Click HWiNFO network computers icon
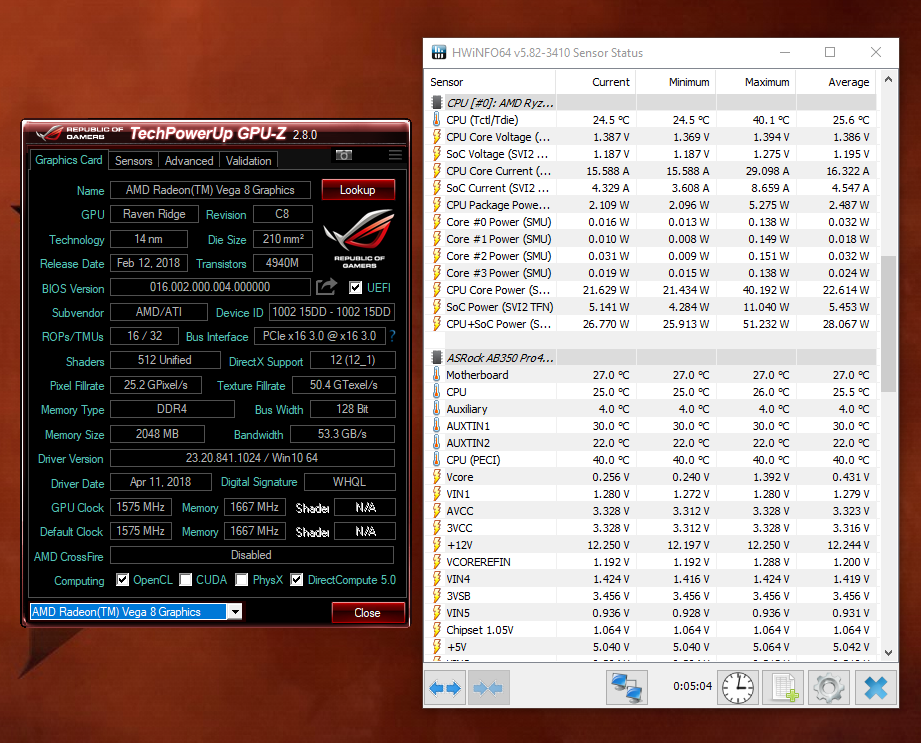This screenshot has height=743, width=921. 627,687
